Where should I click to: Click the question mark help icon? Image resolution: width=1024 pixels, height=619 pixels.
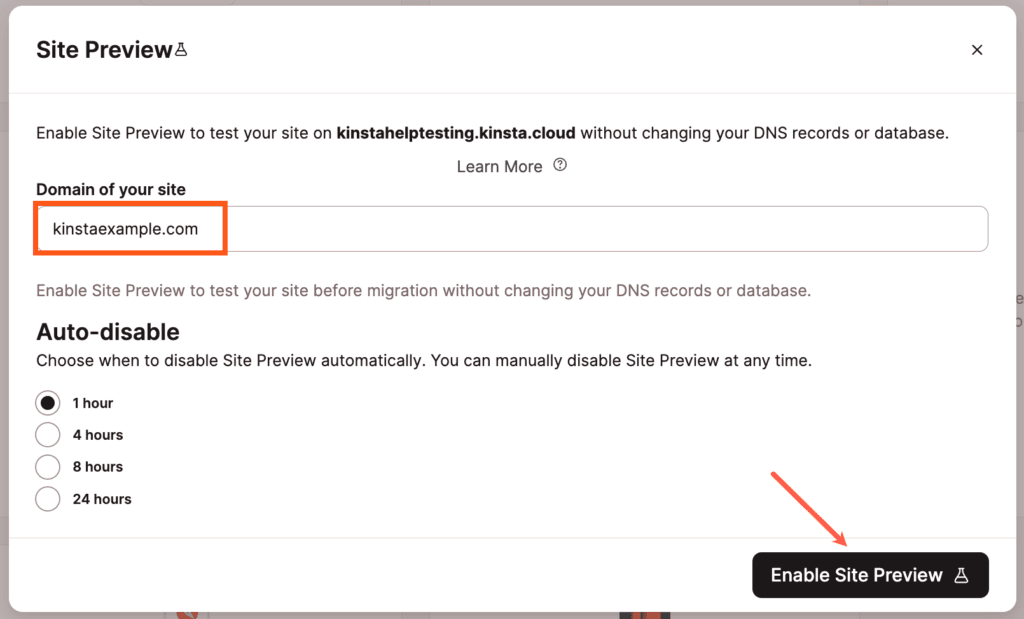(560, 166)
